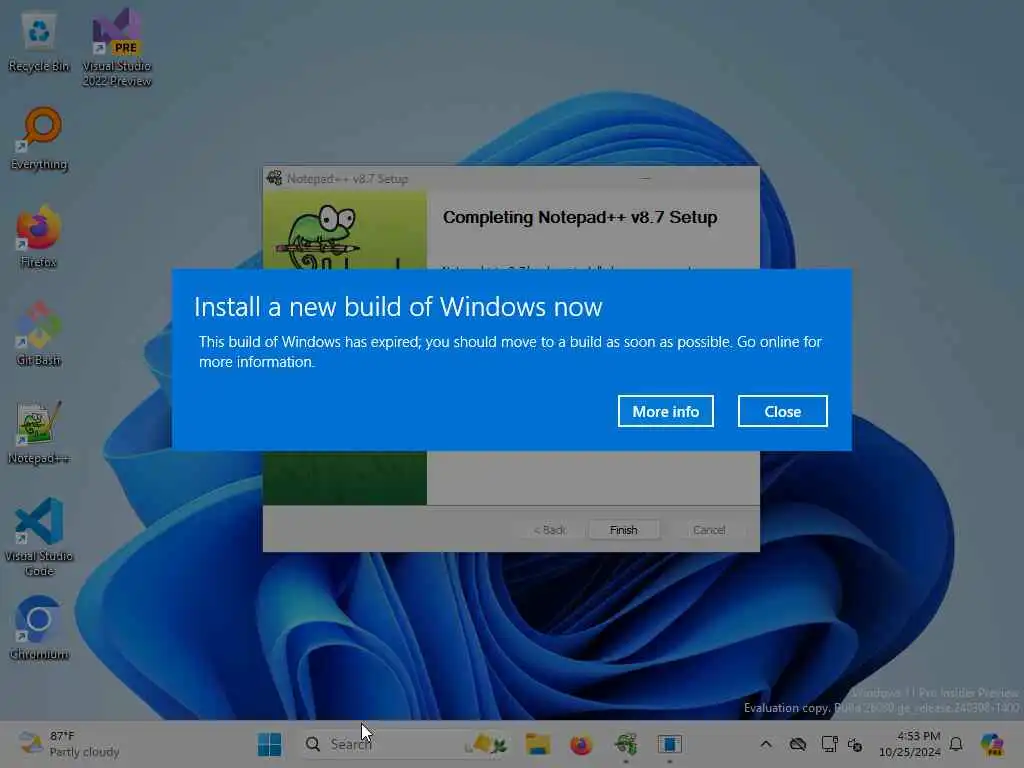
Task: Open Firefox from the taskbar
Action: (x=581, y=744)
